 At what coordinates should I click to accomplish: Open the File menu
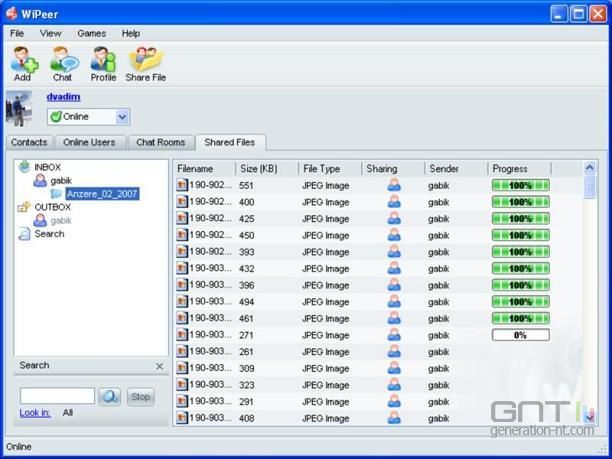coord(17,34)
